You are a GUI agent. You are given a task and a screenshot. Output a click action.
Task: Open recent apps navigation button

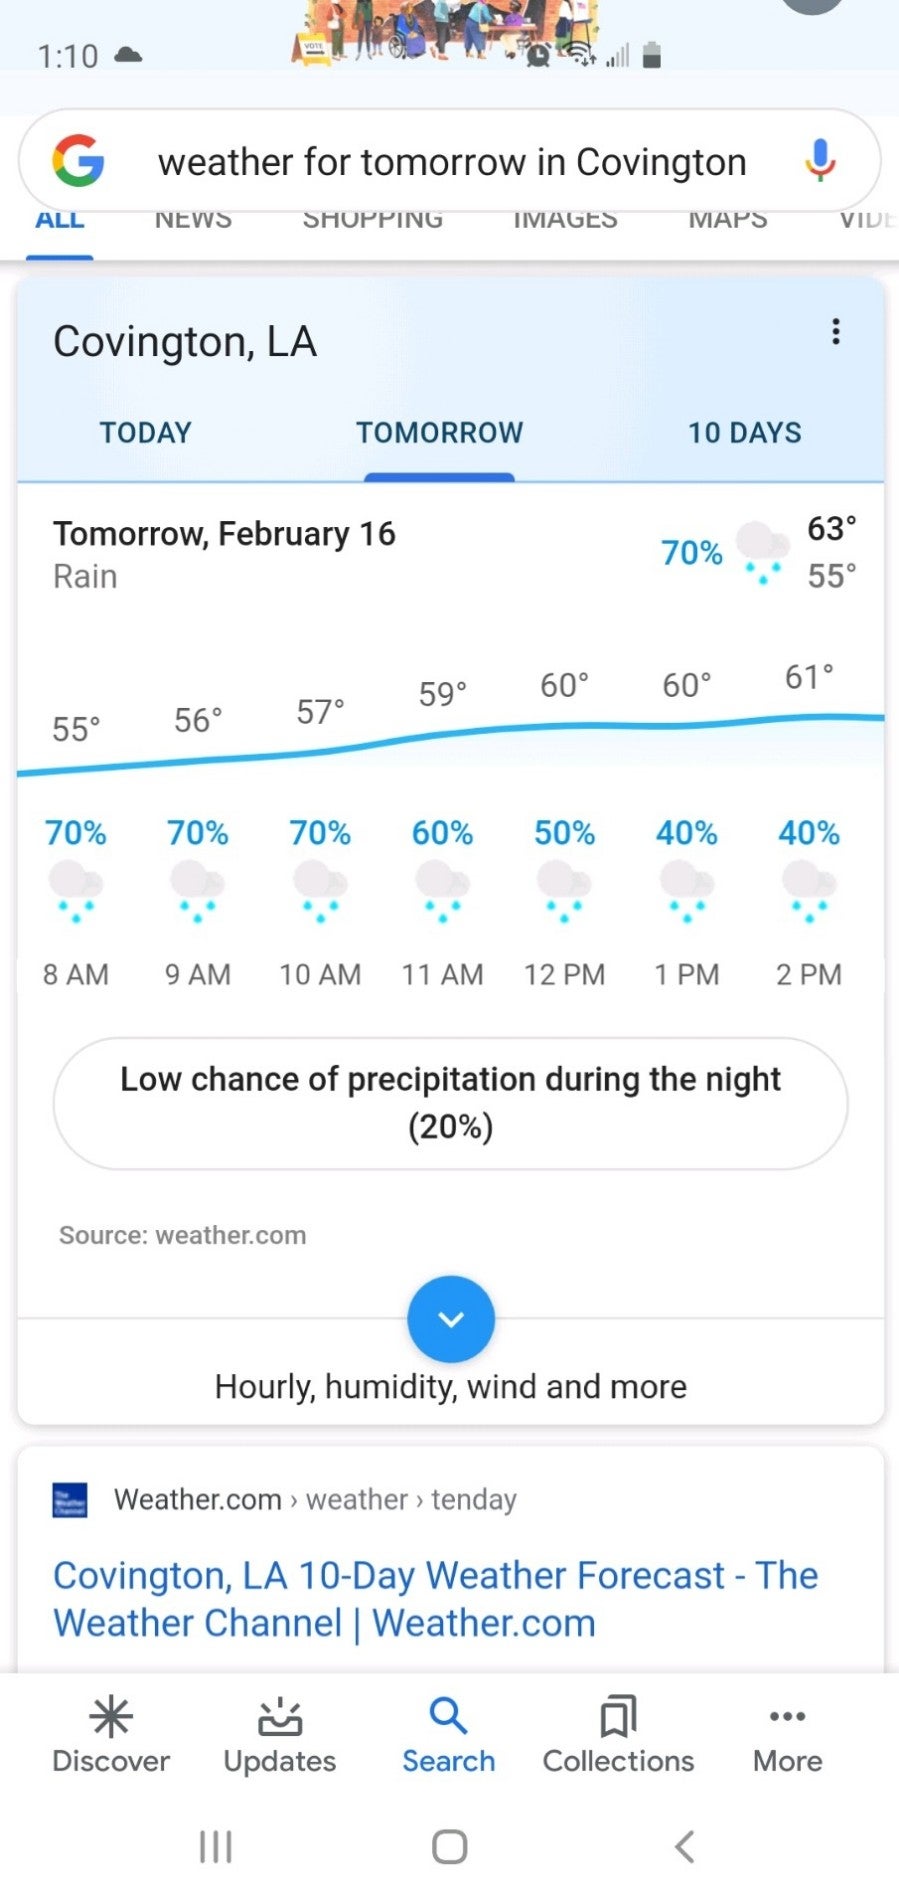point(216,1846)
